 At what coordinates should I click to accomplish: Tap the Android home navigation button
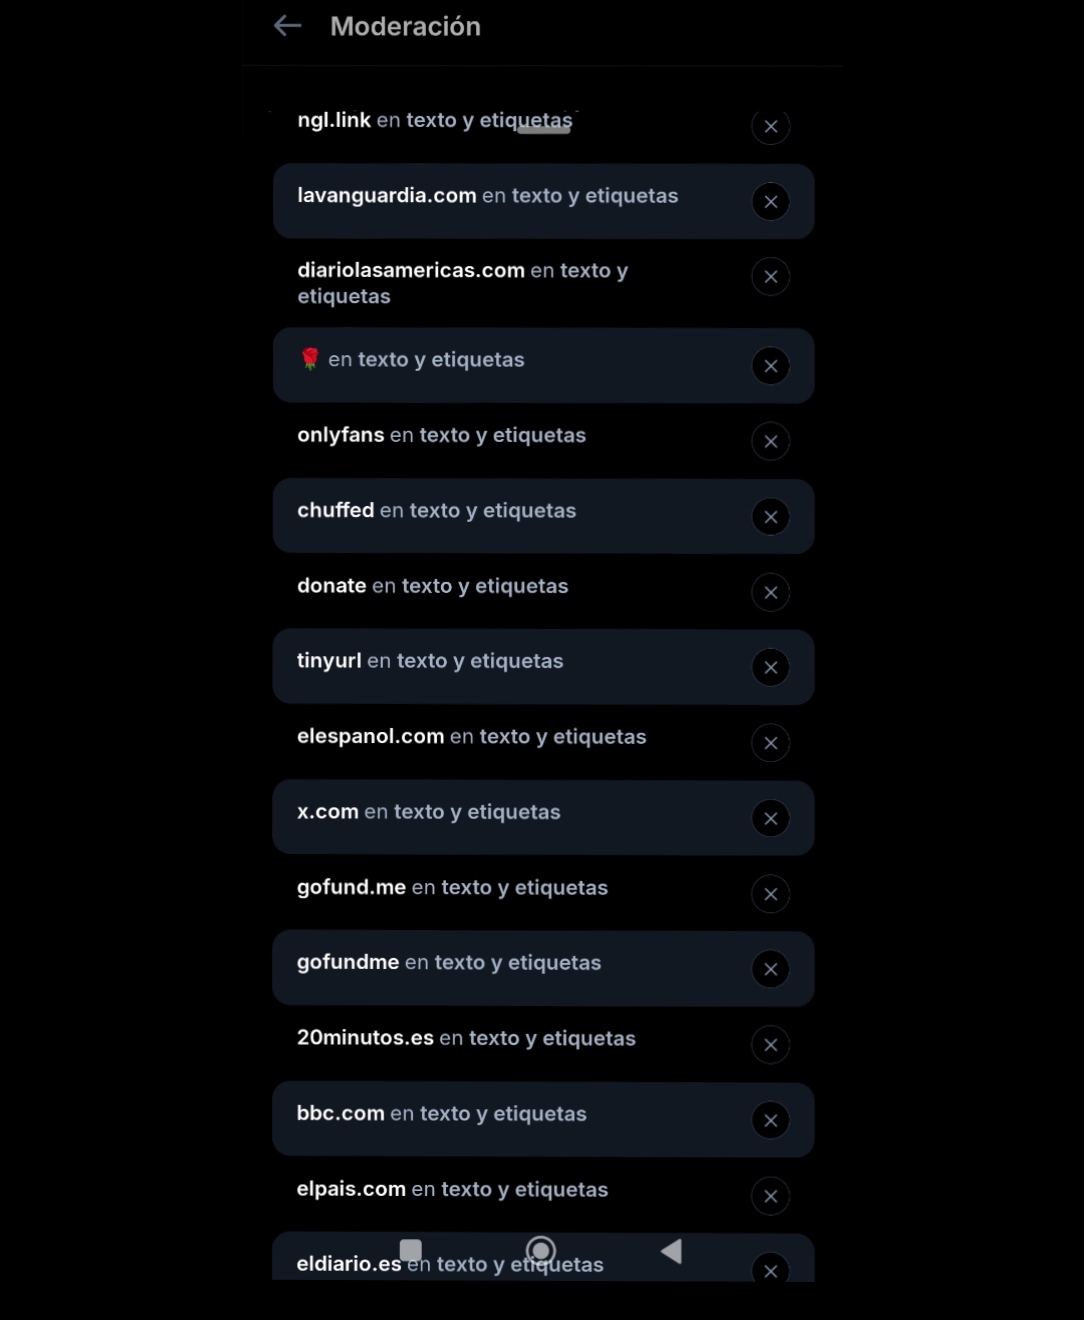click(x=541, y=1250)
